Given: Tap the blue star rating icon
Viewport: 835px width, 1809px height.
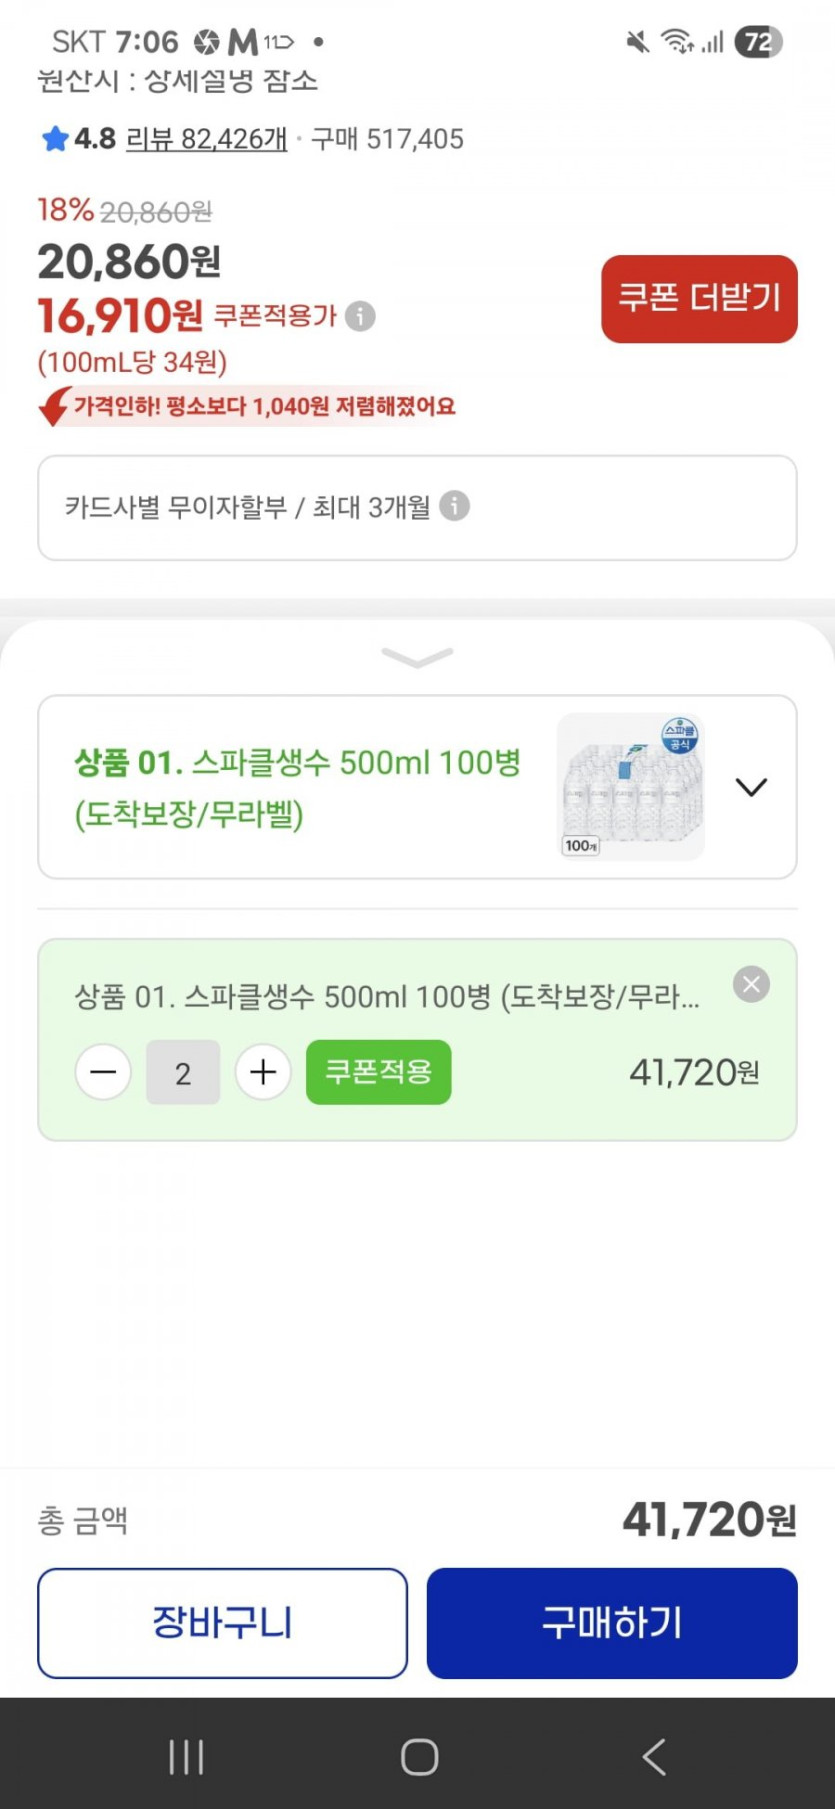Looking at the screenshot, I should [55, 139].
